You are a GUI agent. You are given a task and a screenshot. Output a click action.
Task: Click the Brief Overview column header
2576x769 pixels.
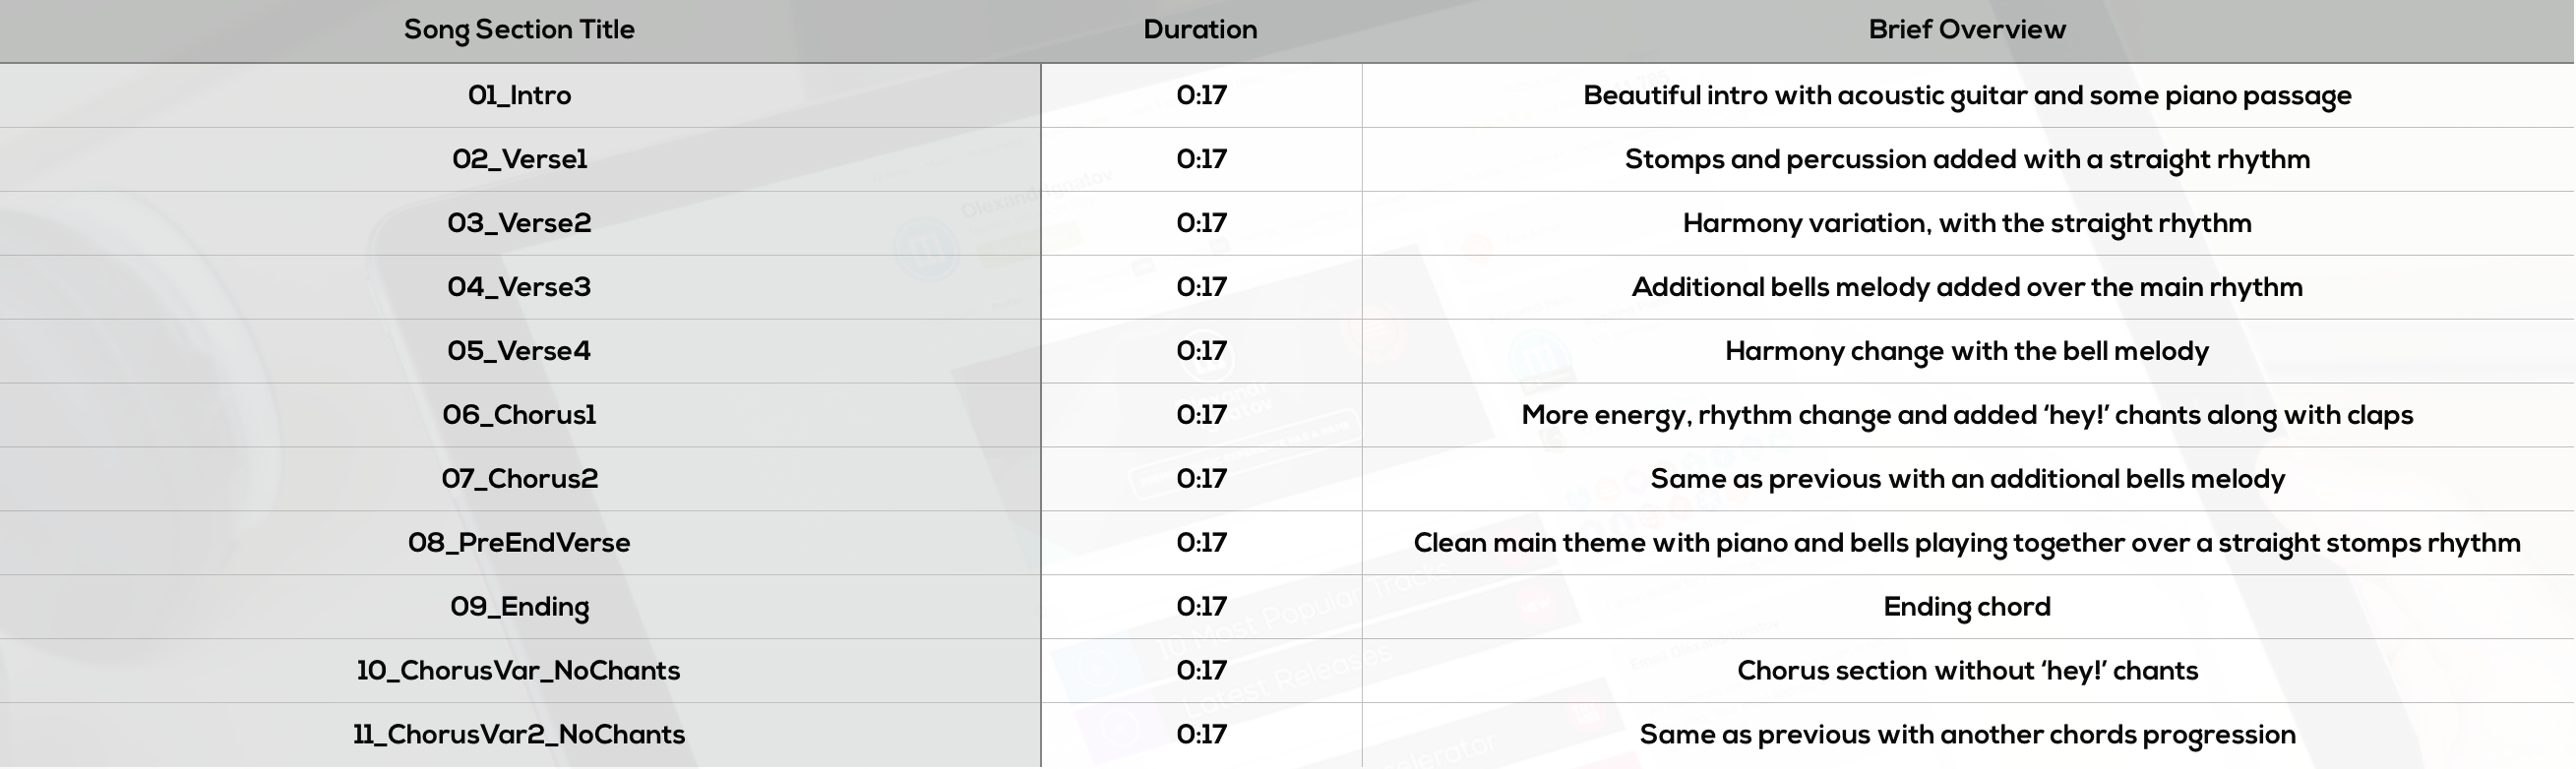(1967, 30)
